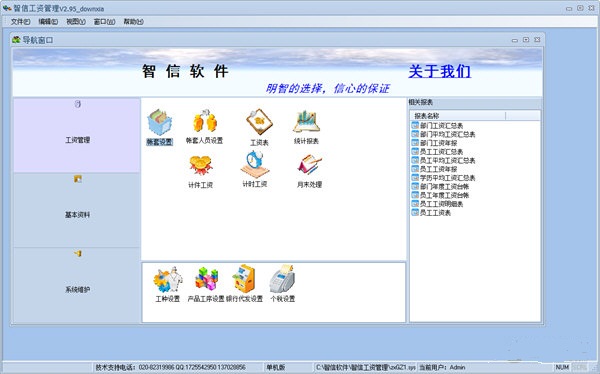Click the NUM status bar indicator
The width and height of the screenshot is (600, 374).
pyautogui.click(x=562, y=367)
